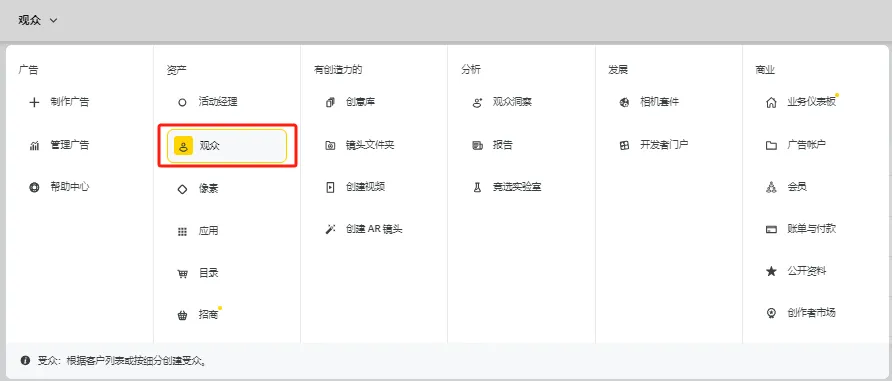Open the 目录 entry
This screenshot has width=892, height=381.
coord(208,274)
